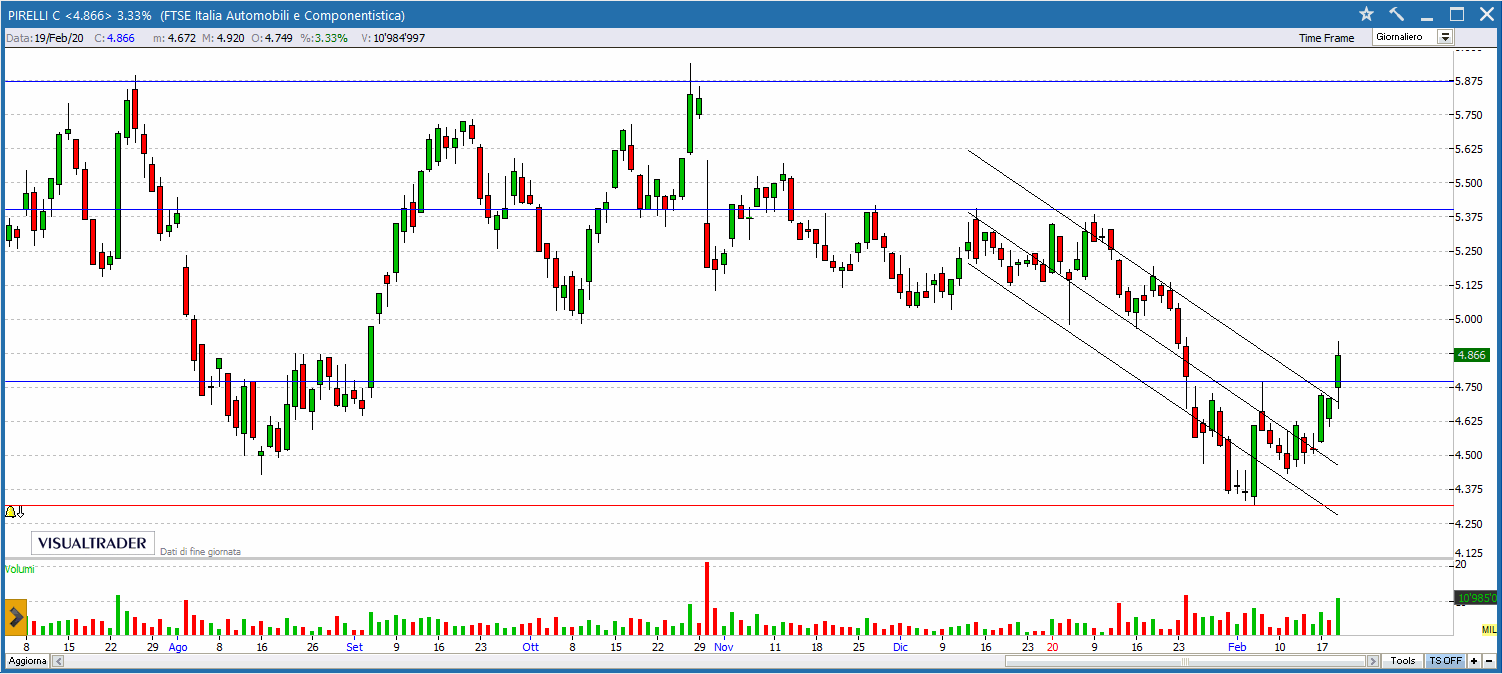
Task: Click the Time Frame dropdown arrow button
Action: [x=1445, y=37]
